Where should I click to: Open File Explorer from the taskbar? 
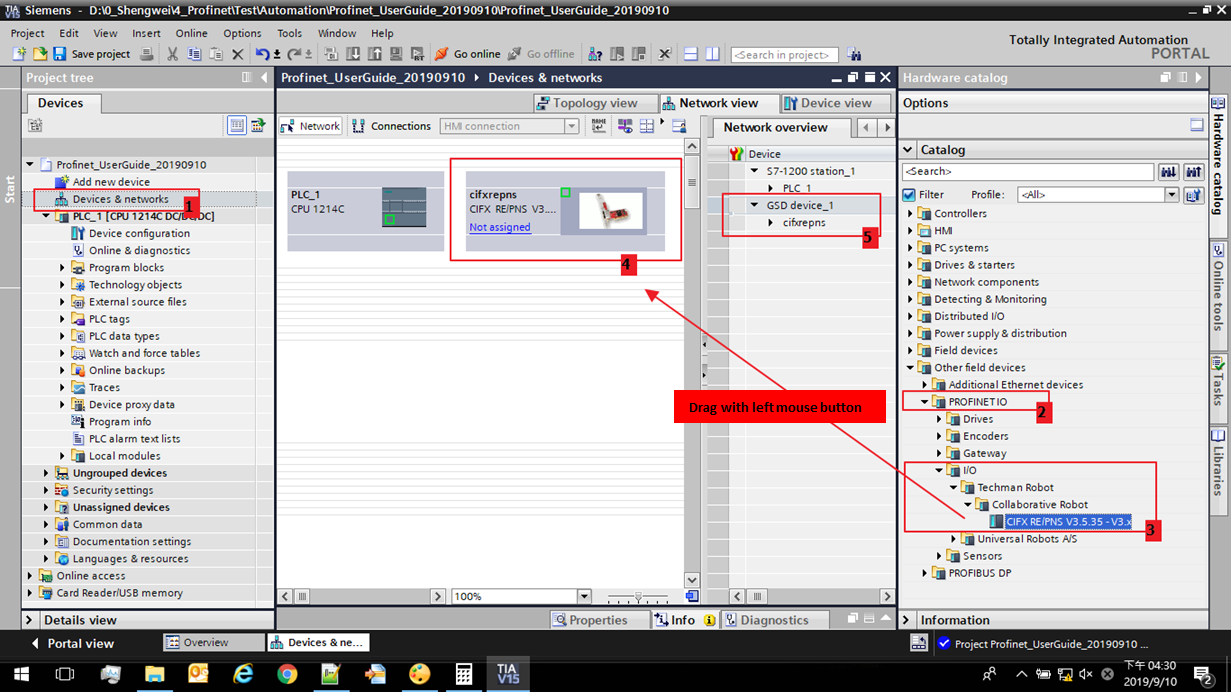click(x=155, y=674)
